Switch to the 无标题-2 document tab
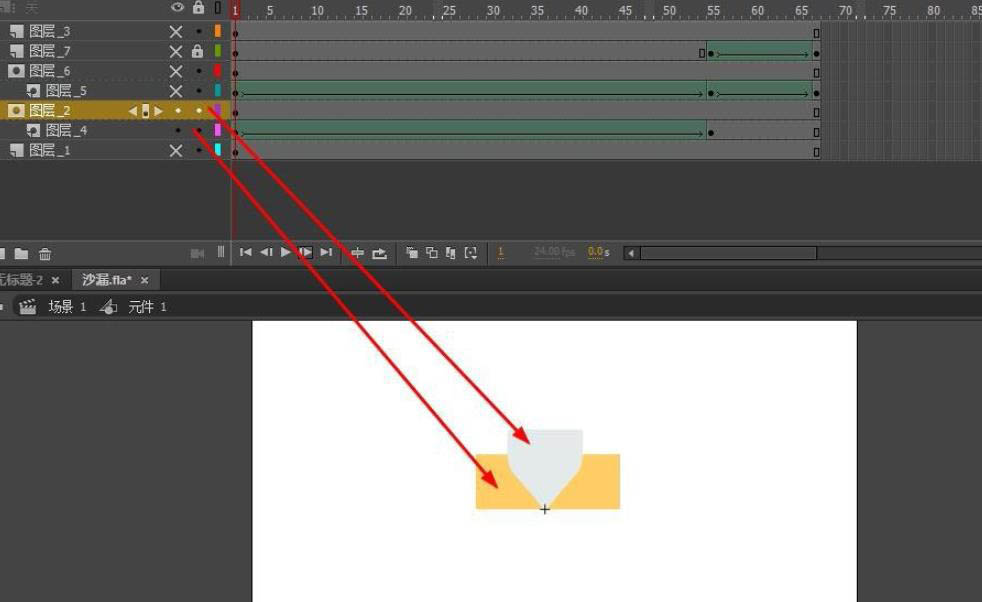 click(21, 280)
